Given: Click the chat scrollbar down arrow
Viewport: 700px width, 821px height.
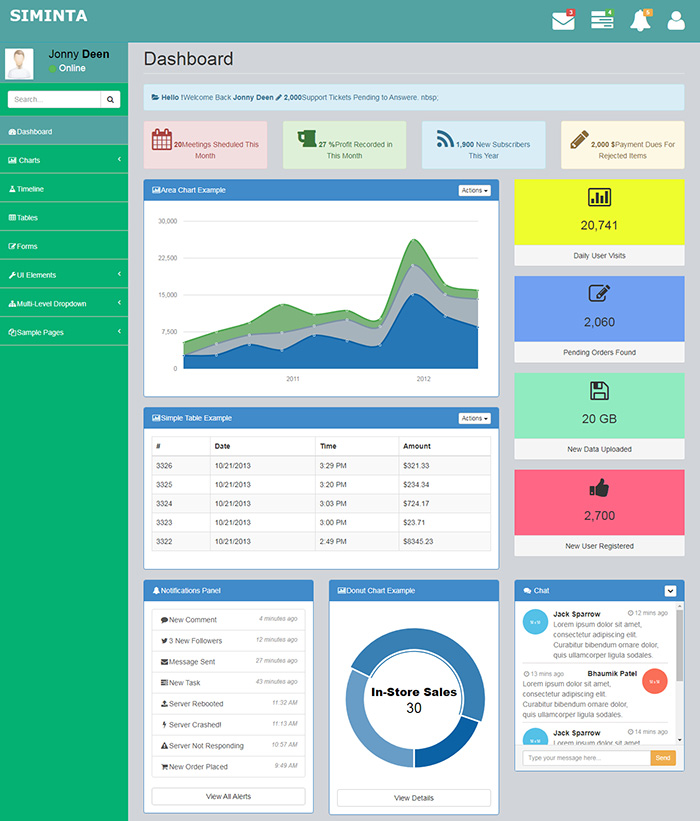Looking at the screenshot, I should click(680, 740).
